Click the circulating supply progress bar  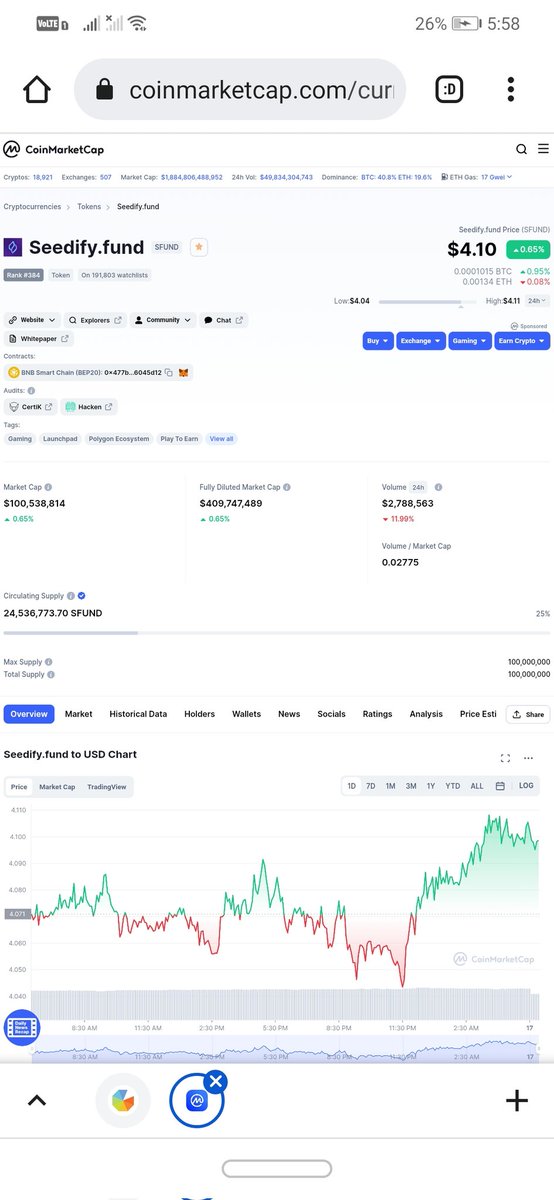point(277,632)
